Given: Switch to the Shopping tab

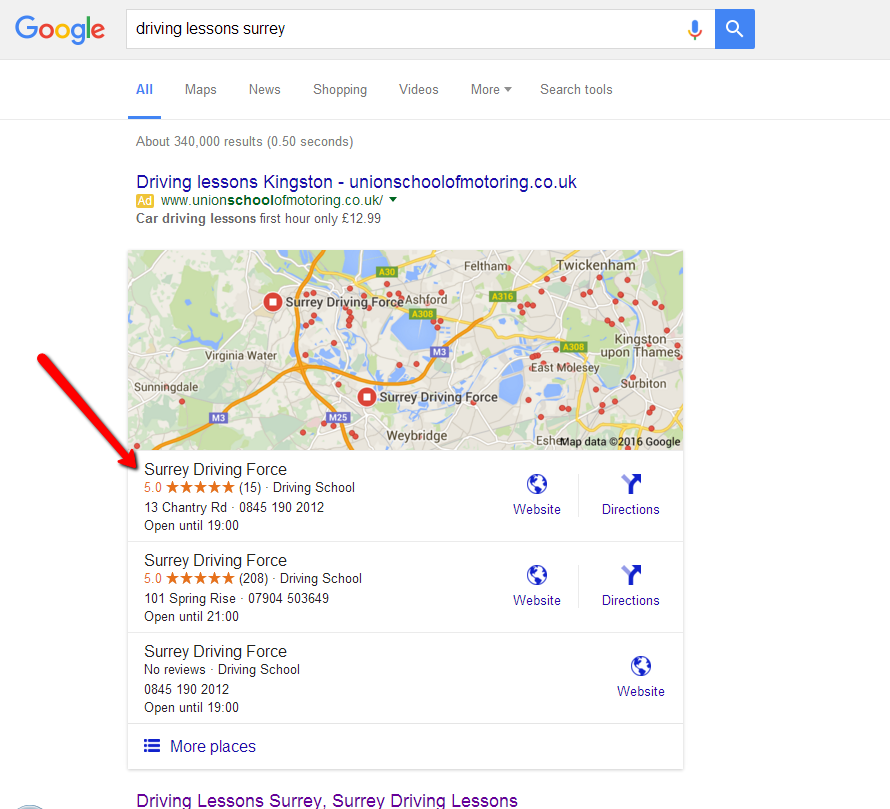Looking at the screenshot, I should (x=340, y=89).
